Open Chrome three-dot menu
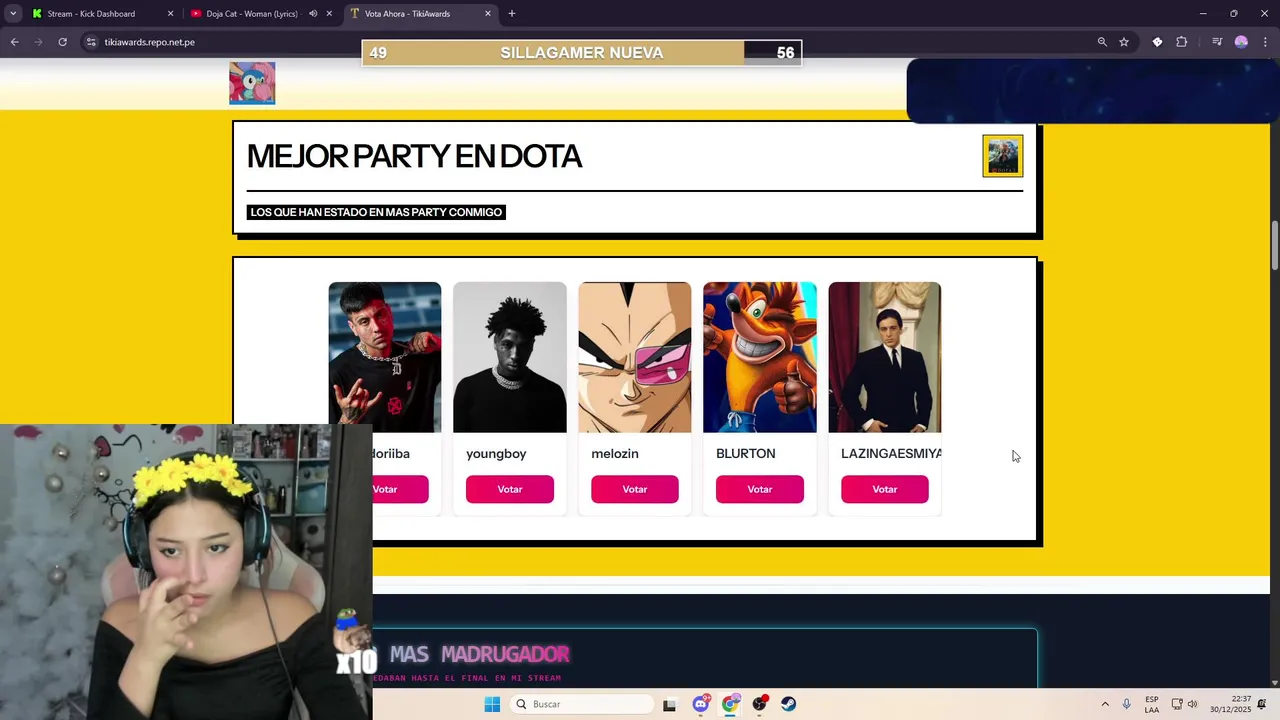 [x=1265, y=42]
